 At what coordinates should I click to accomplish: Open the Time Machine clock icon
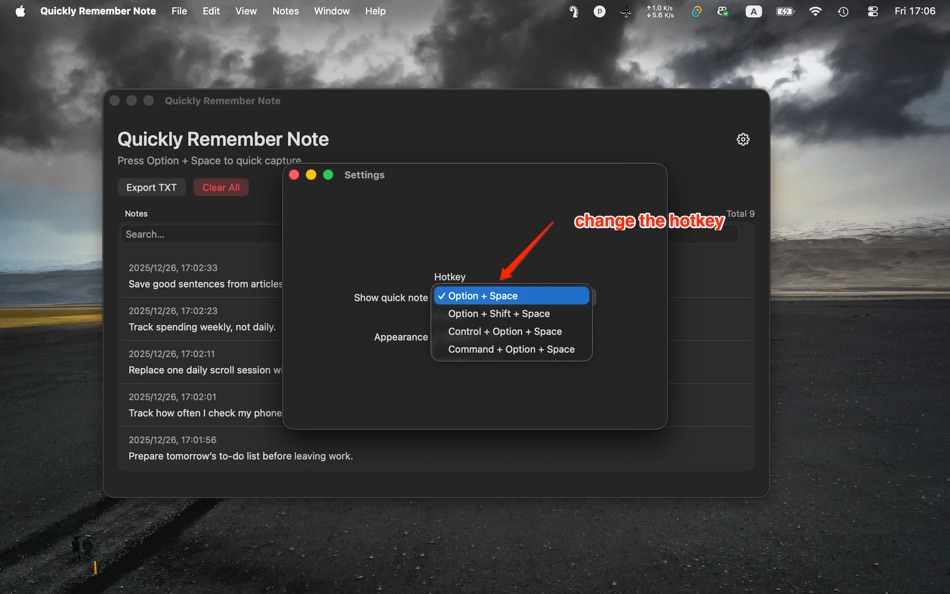point(843,12)
